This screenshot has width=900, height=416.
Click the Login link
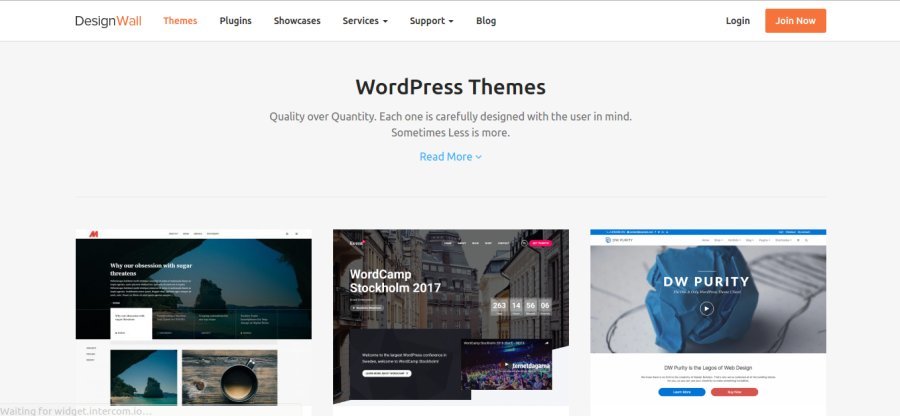click(738, 21)
